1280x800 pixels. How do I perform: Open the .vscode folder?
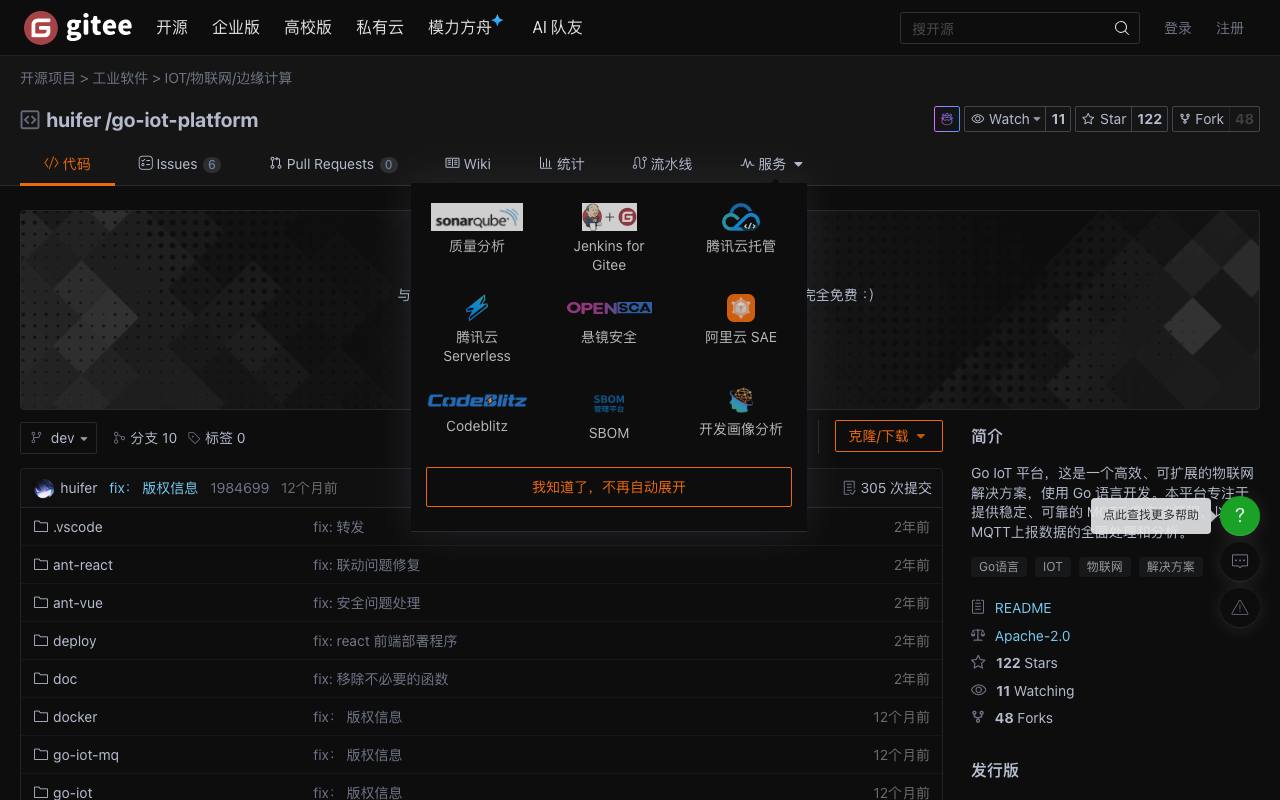click(x=78, y=527)
